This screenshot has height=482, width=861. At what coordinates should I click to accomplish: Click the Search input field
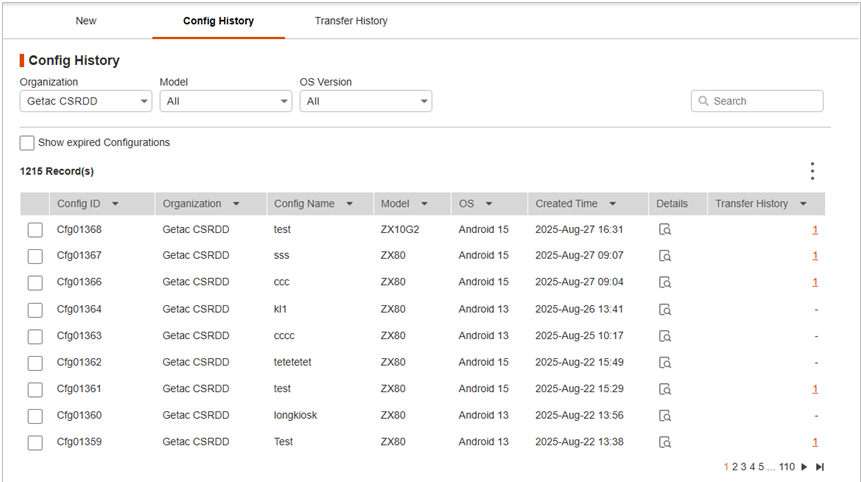click(764, 101)
